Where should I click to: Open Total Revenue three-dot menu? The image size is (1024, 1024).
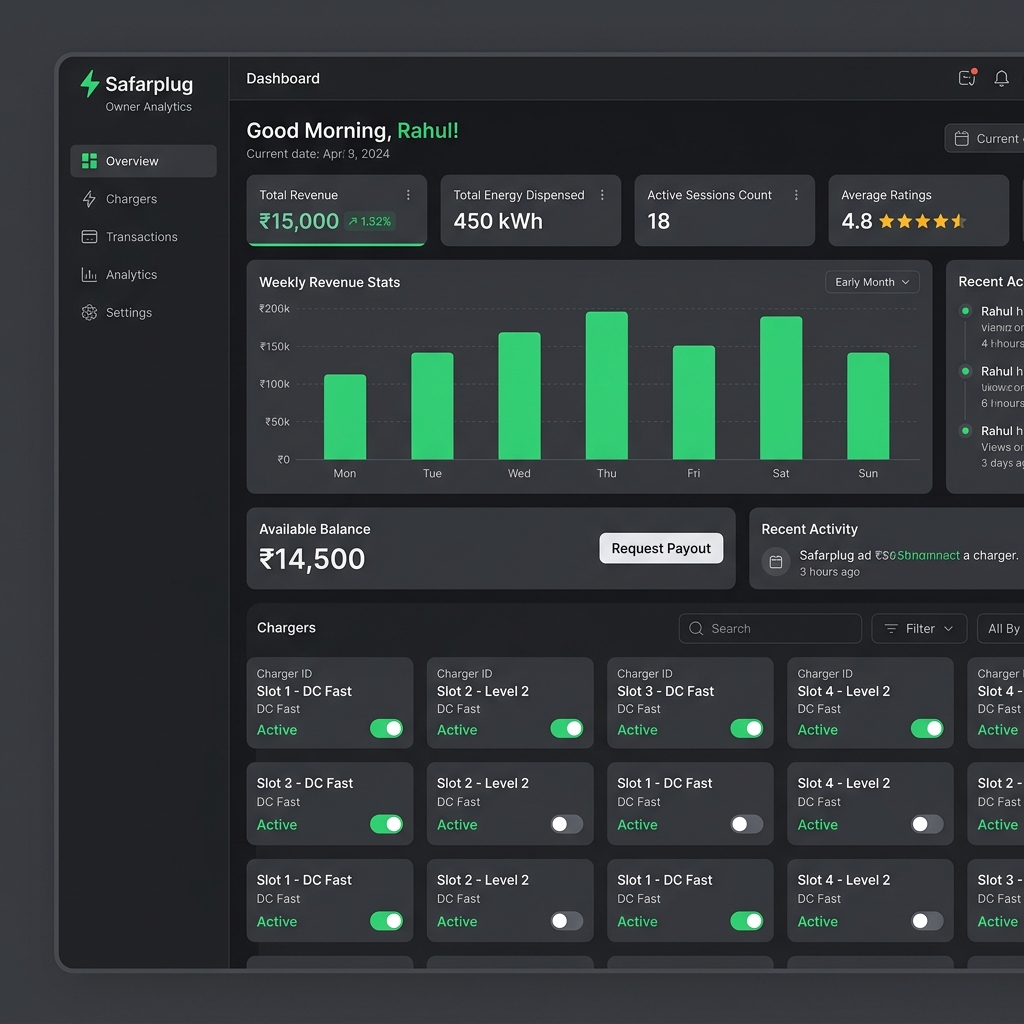(x=408, y=195)
